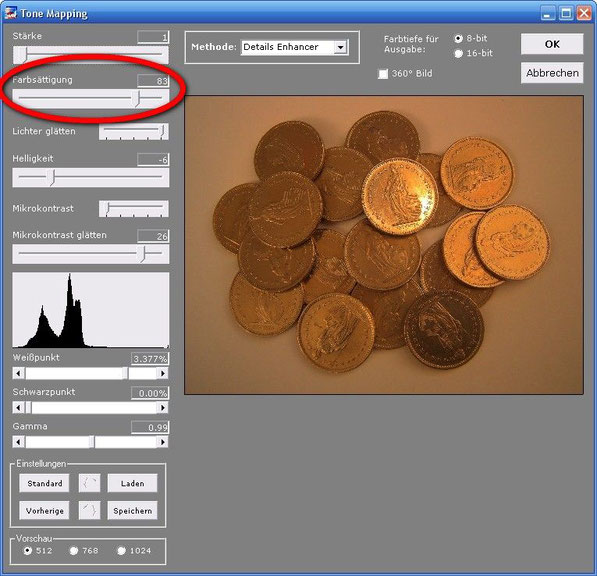Click the Abbrechen button
597x576 pixels.
click(552, 73)
